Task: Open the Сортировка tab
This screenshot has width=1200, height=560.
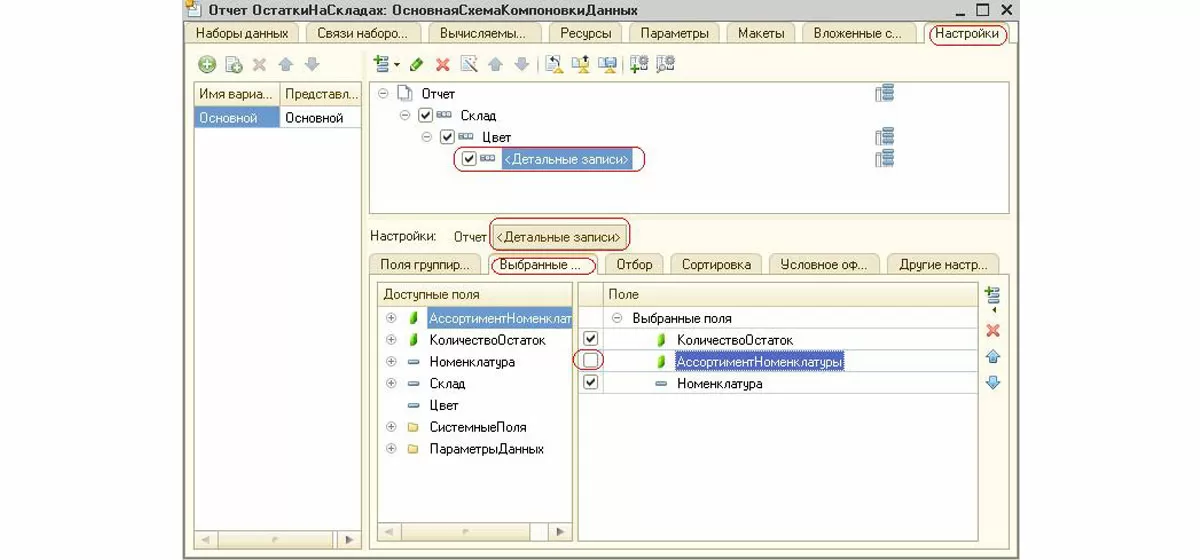Action: [x=715, y=265]
